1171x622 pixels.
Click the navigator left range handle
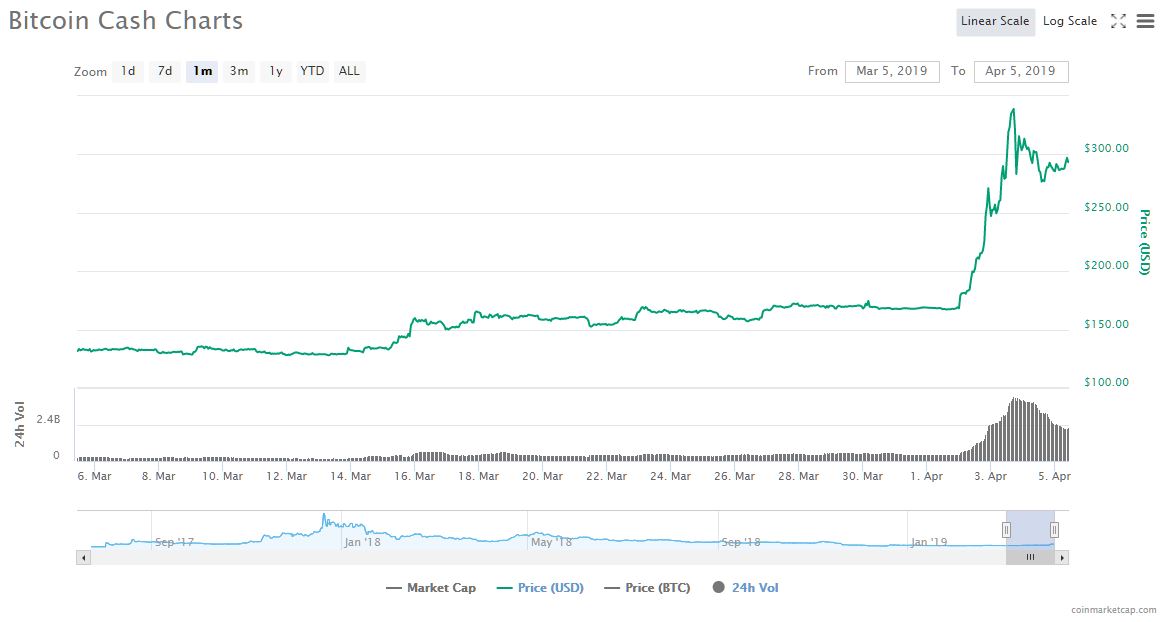pos(1006,530)
